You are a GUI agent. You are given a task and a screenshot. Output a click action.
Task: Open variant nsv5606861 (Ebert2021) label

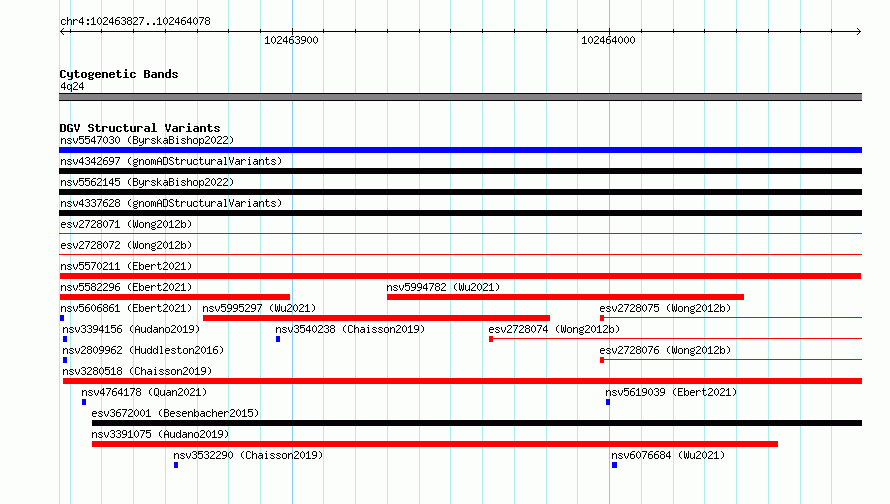click(x=126, y=308)
